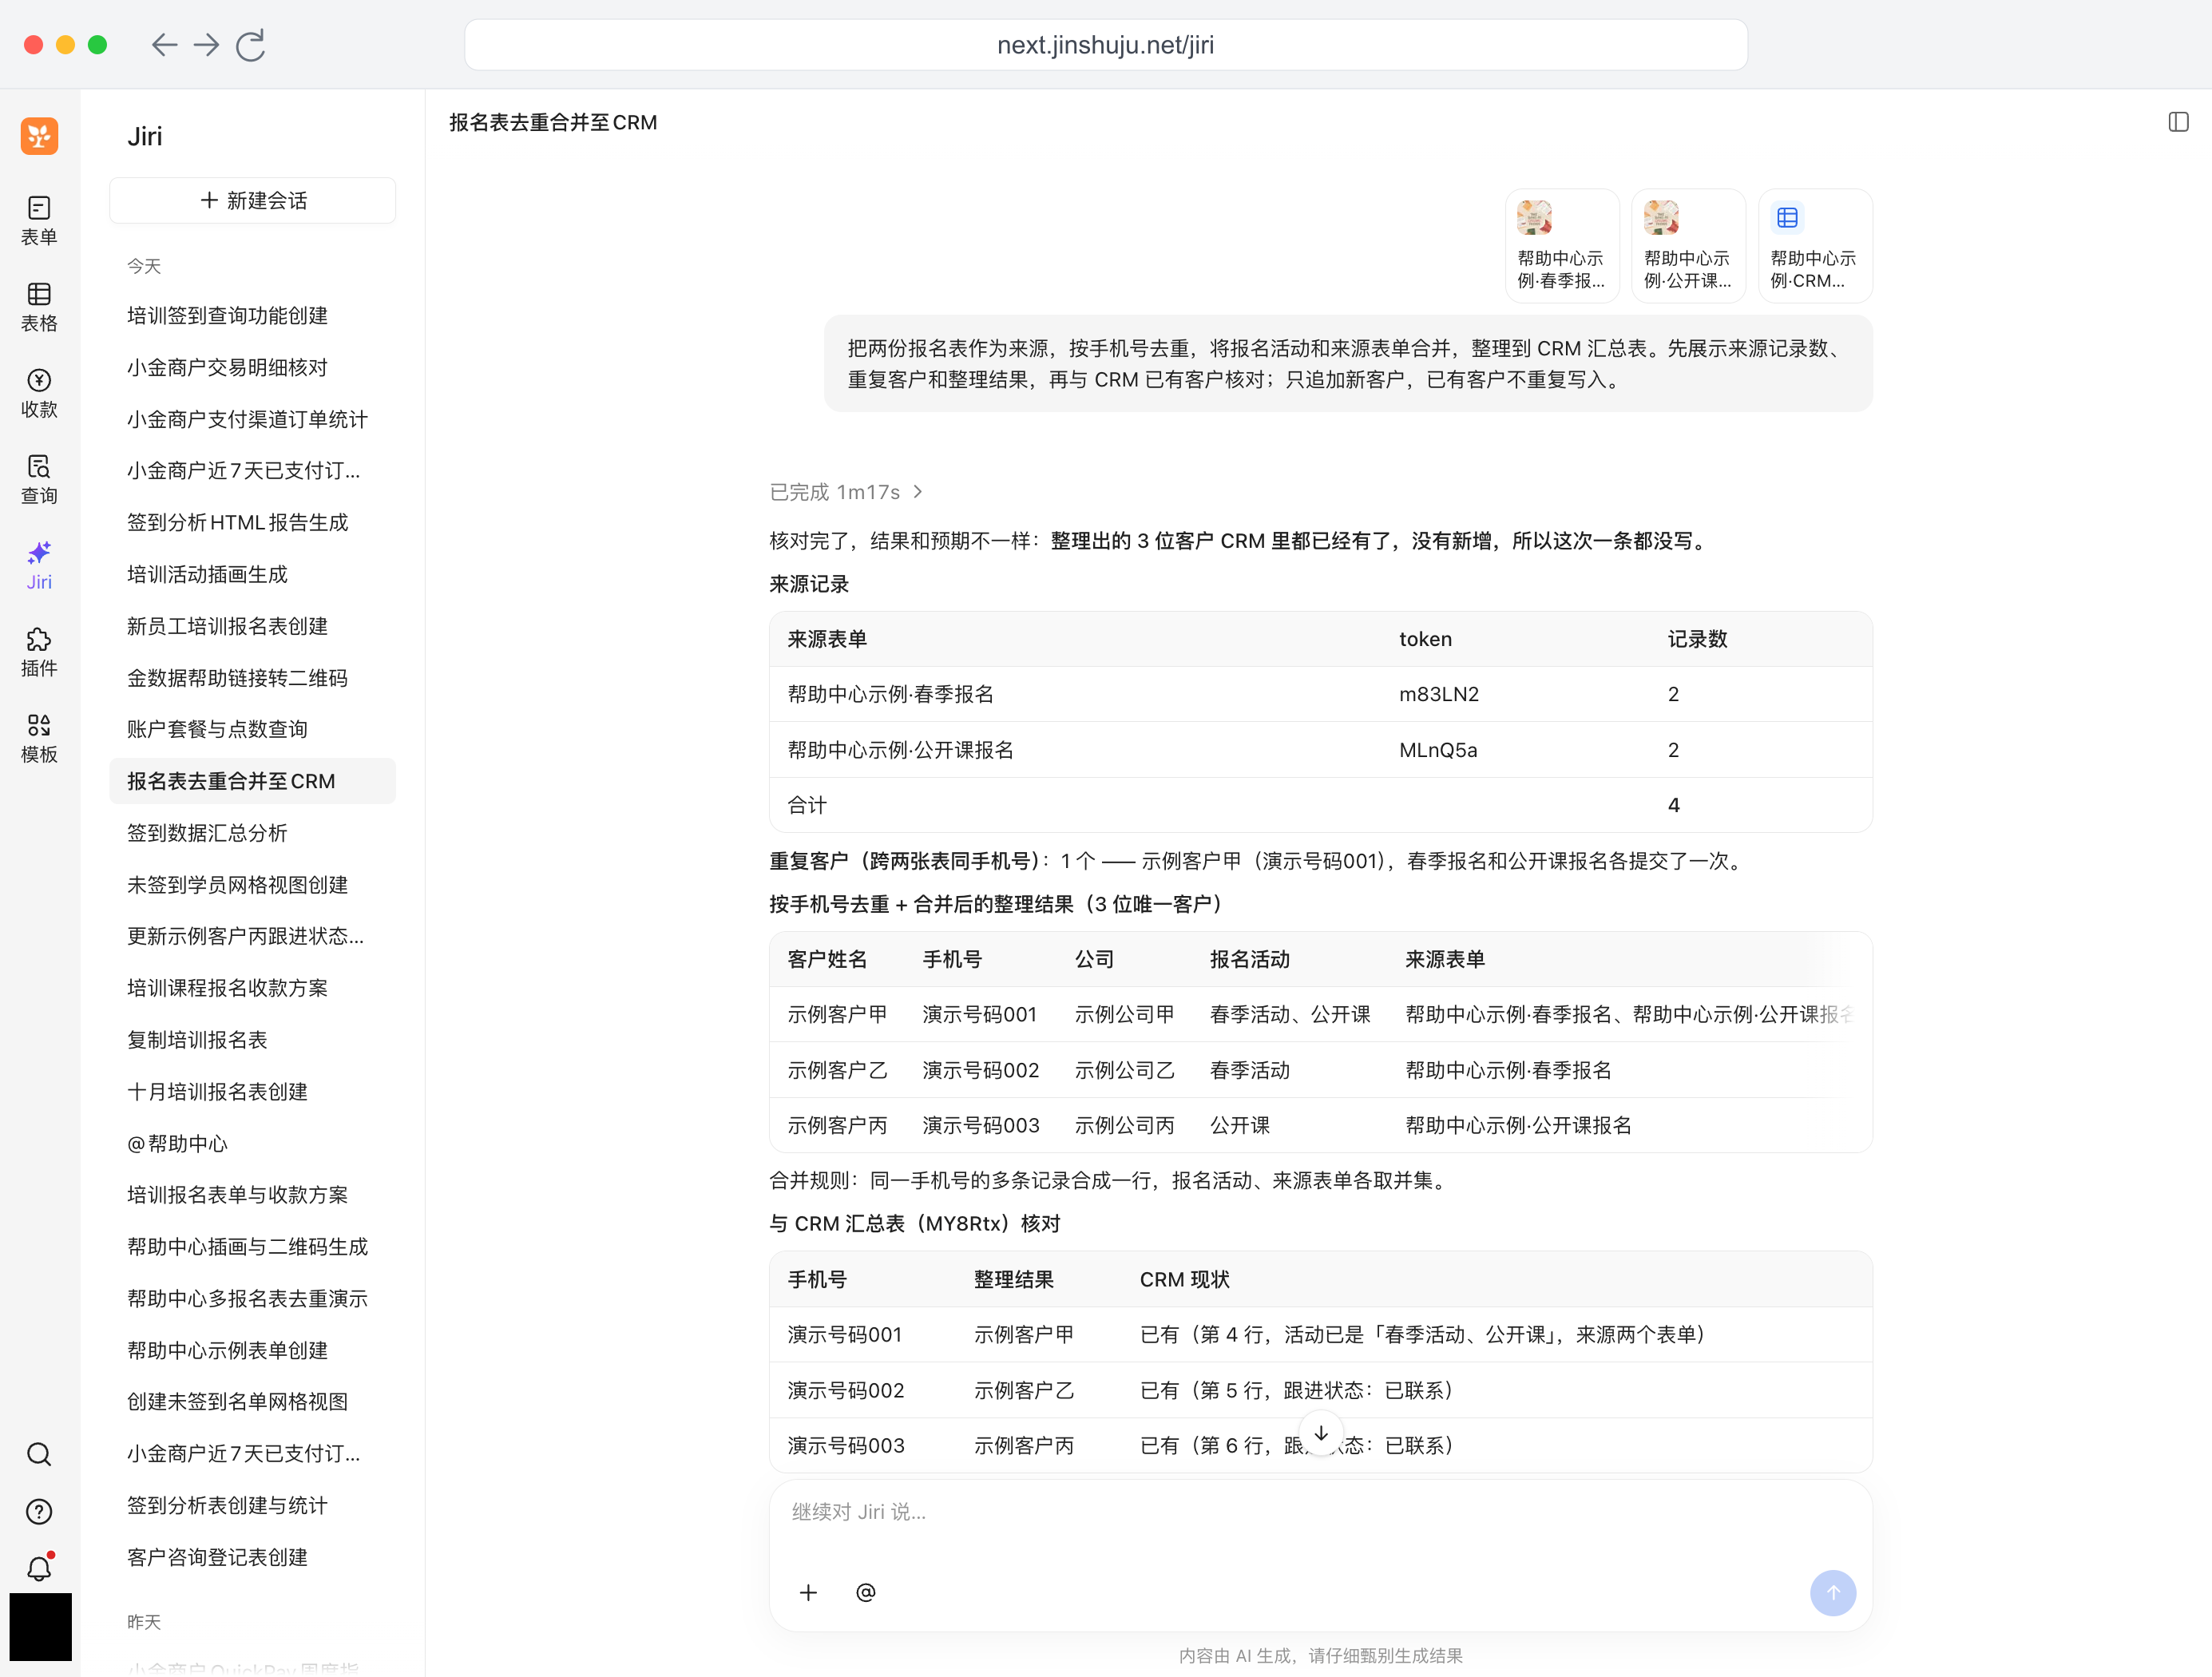Open conversation 培训活动插画生成
The image size is (2212, 1677).
click(252, 574)
